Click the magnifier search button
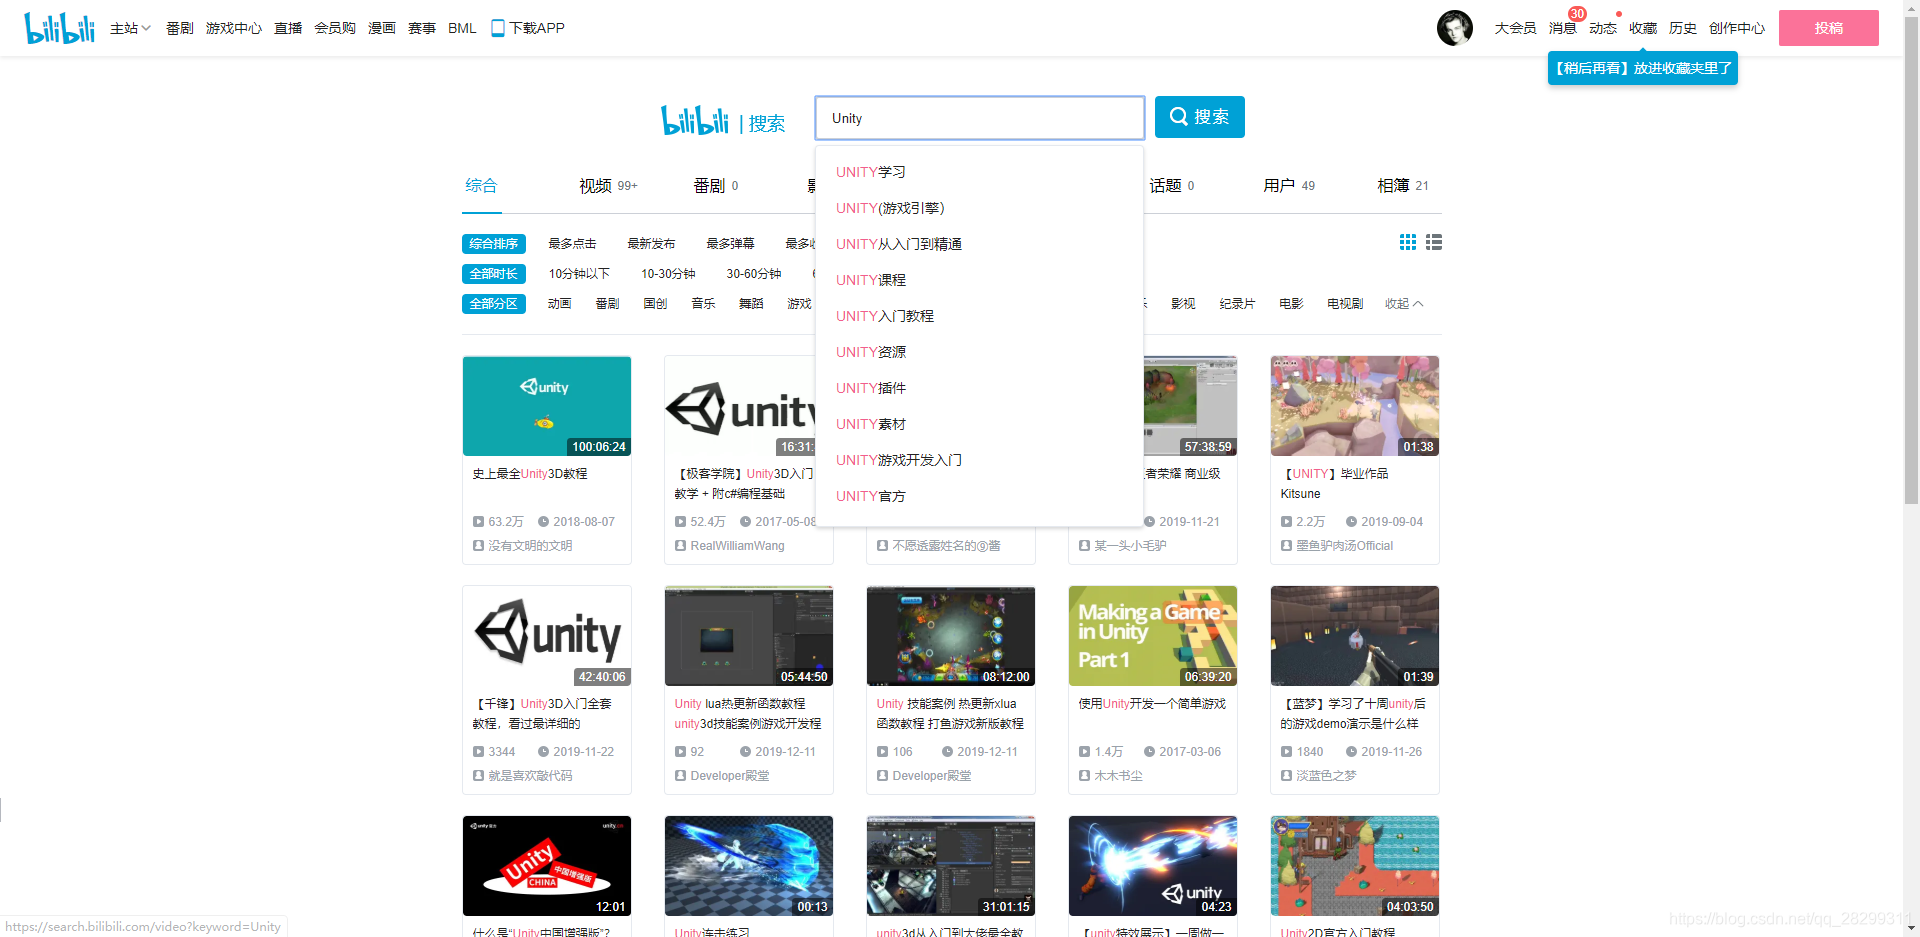Image resolution: width=1920 pixels, height=937 pixels. tap(1199, 117)
